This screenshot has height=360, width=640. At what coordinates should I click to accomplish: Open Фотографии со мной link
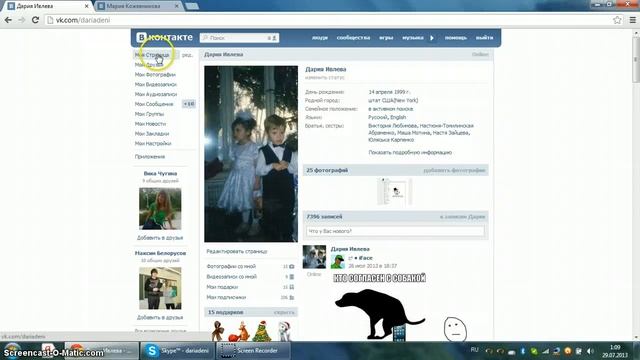(231, 266)
